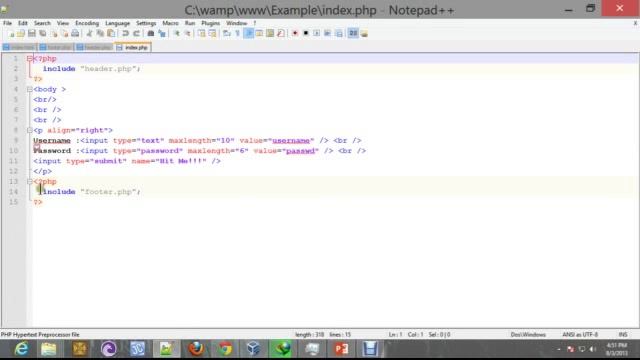The width and height of the screenshot is (640, 360).
Task: Click "PHP Hypertext Preprocessor file" status text
Action: [40, 335]
